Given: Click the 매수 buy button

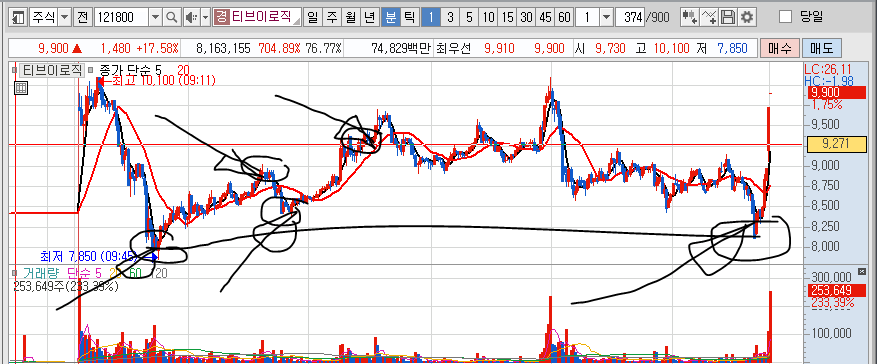Looking at the screenshot, I should [780, 49].
